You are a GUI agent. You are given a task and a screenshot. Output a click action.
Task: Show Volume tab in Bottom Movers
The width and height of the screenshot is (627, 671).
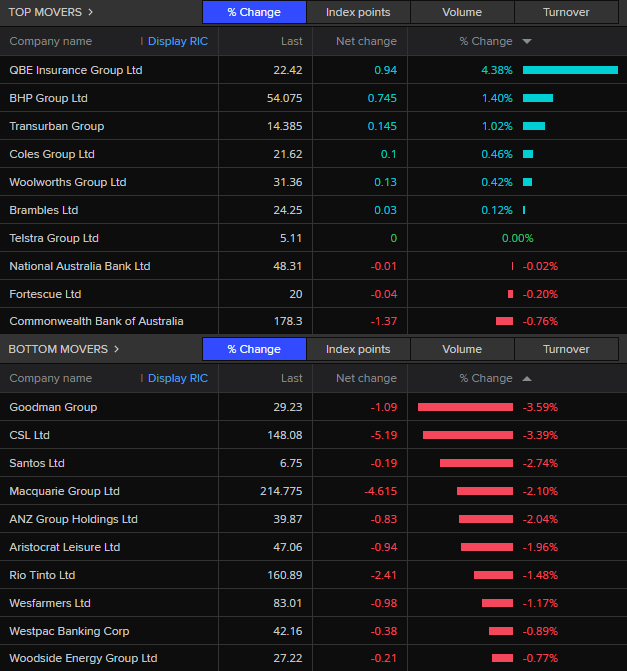pyautogui.click(x=462, y=349)
